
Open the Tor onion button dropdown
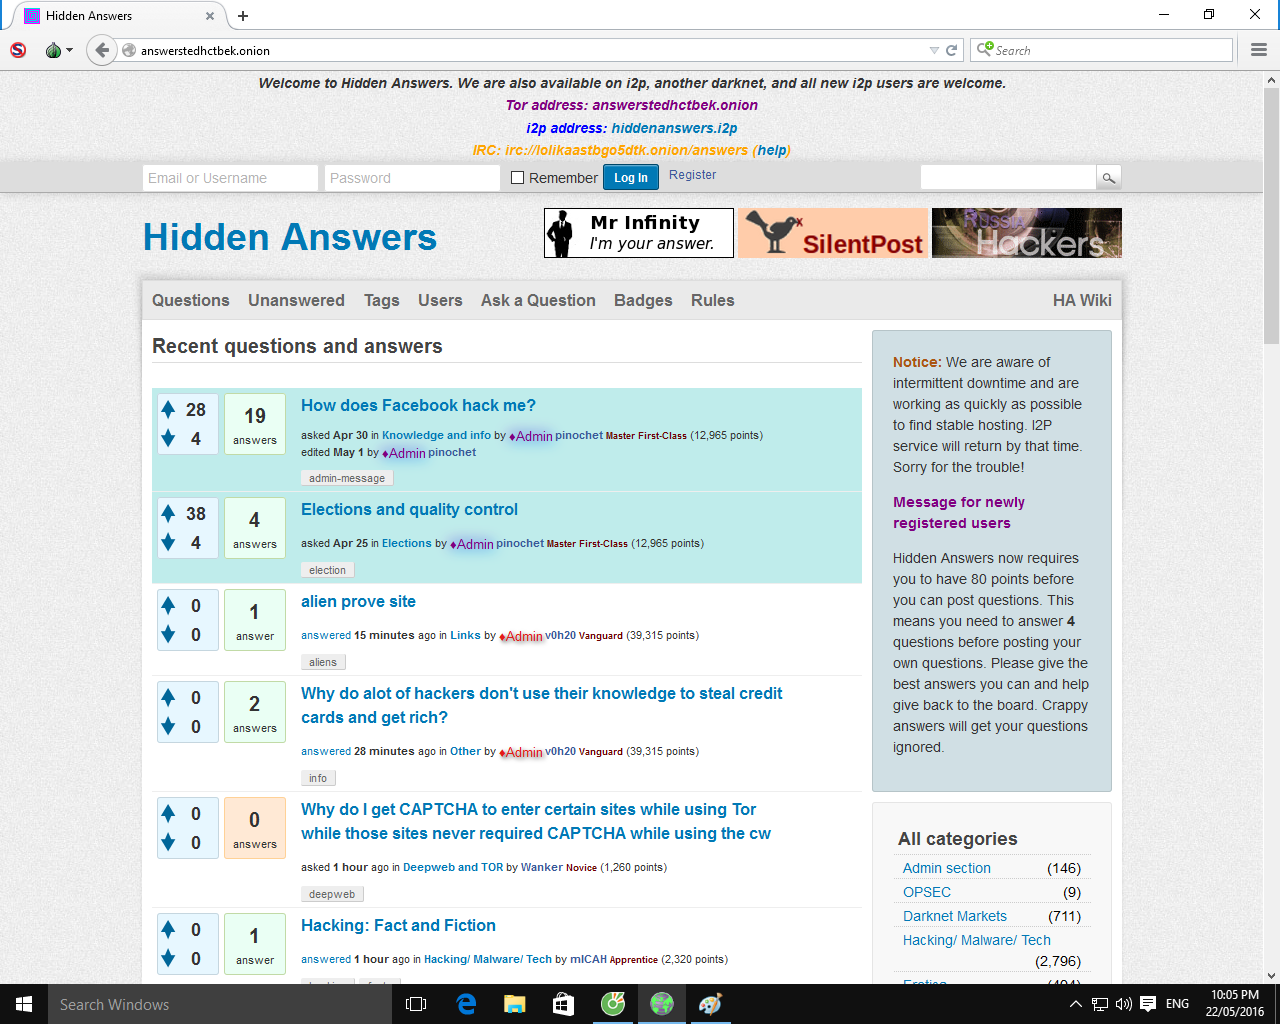pyautogui.click(x=59, y=50)
